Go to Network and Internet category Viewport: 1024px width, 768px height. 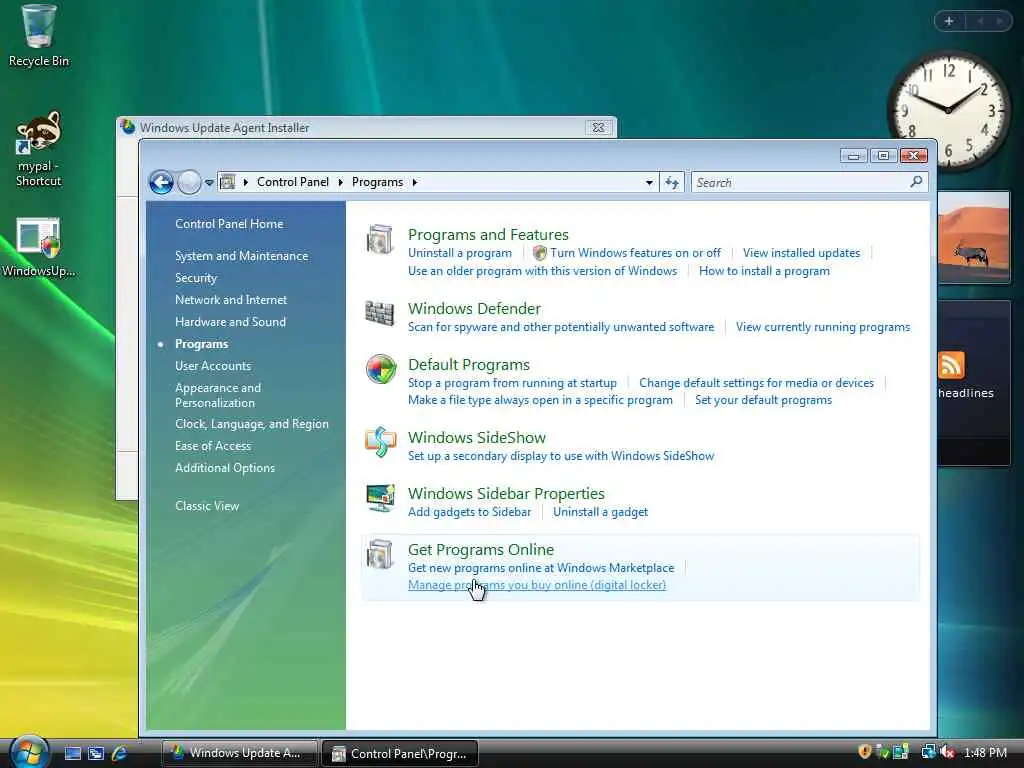(x=231, y=300)
